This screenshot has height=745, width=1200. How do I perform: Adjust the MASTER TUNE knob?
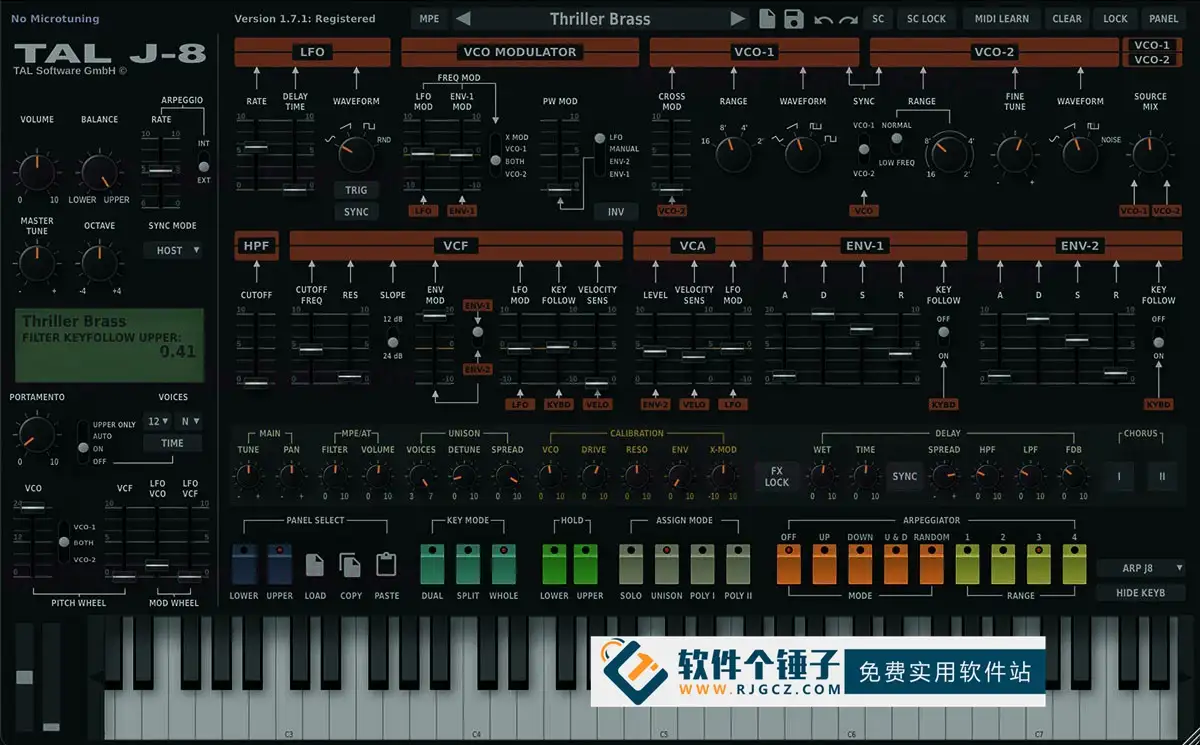point(37,262)
